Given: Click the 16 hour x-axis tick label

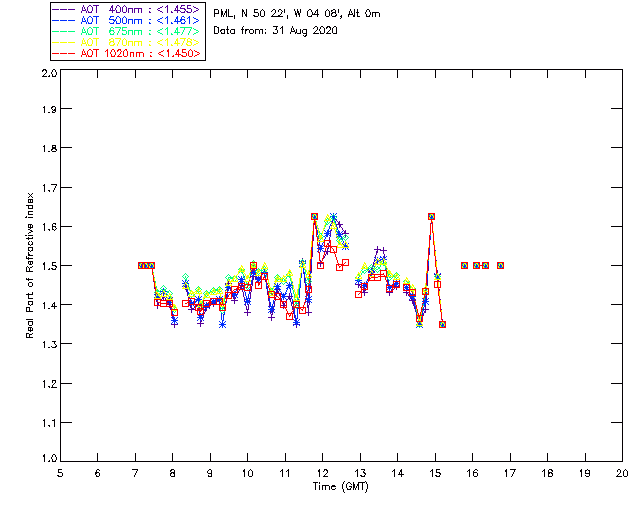Looking at the screenshot, I should 473,473.
